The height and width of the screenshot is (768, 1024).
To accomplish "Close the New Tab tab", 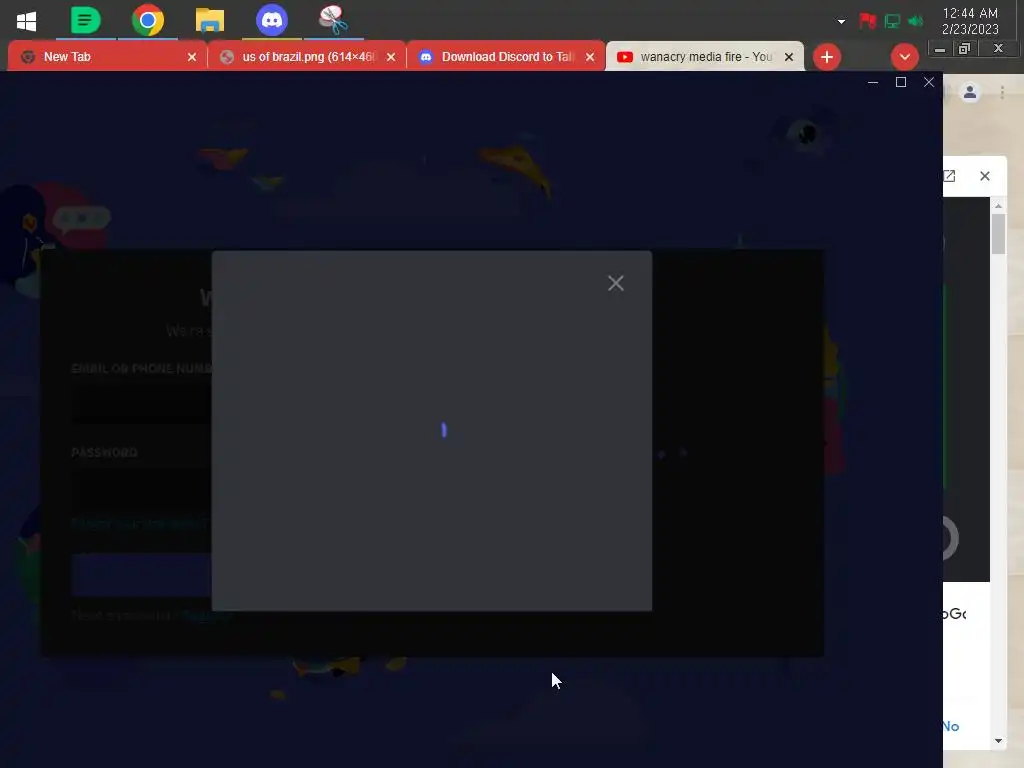I will [x=192, y=57].
